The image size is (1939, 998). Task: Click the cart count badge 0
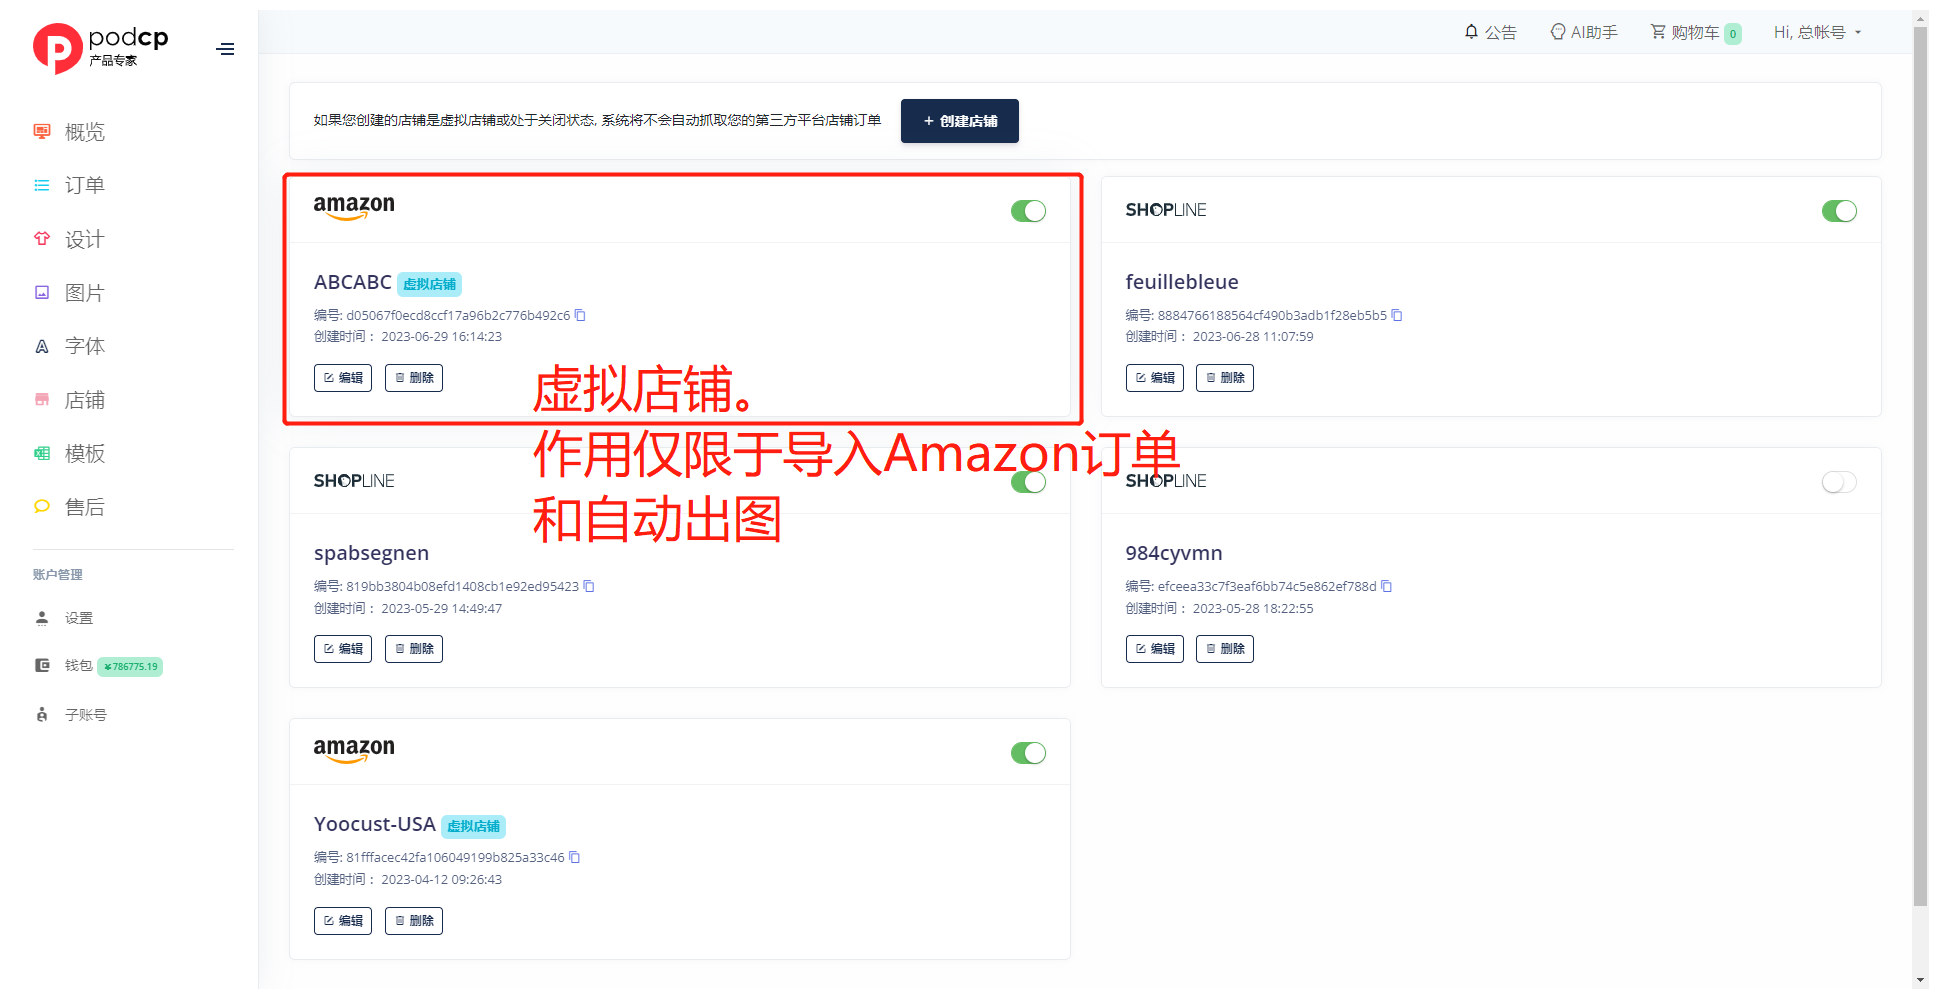[1733, 33]
